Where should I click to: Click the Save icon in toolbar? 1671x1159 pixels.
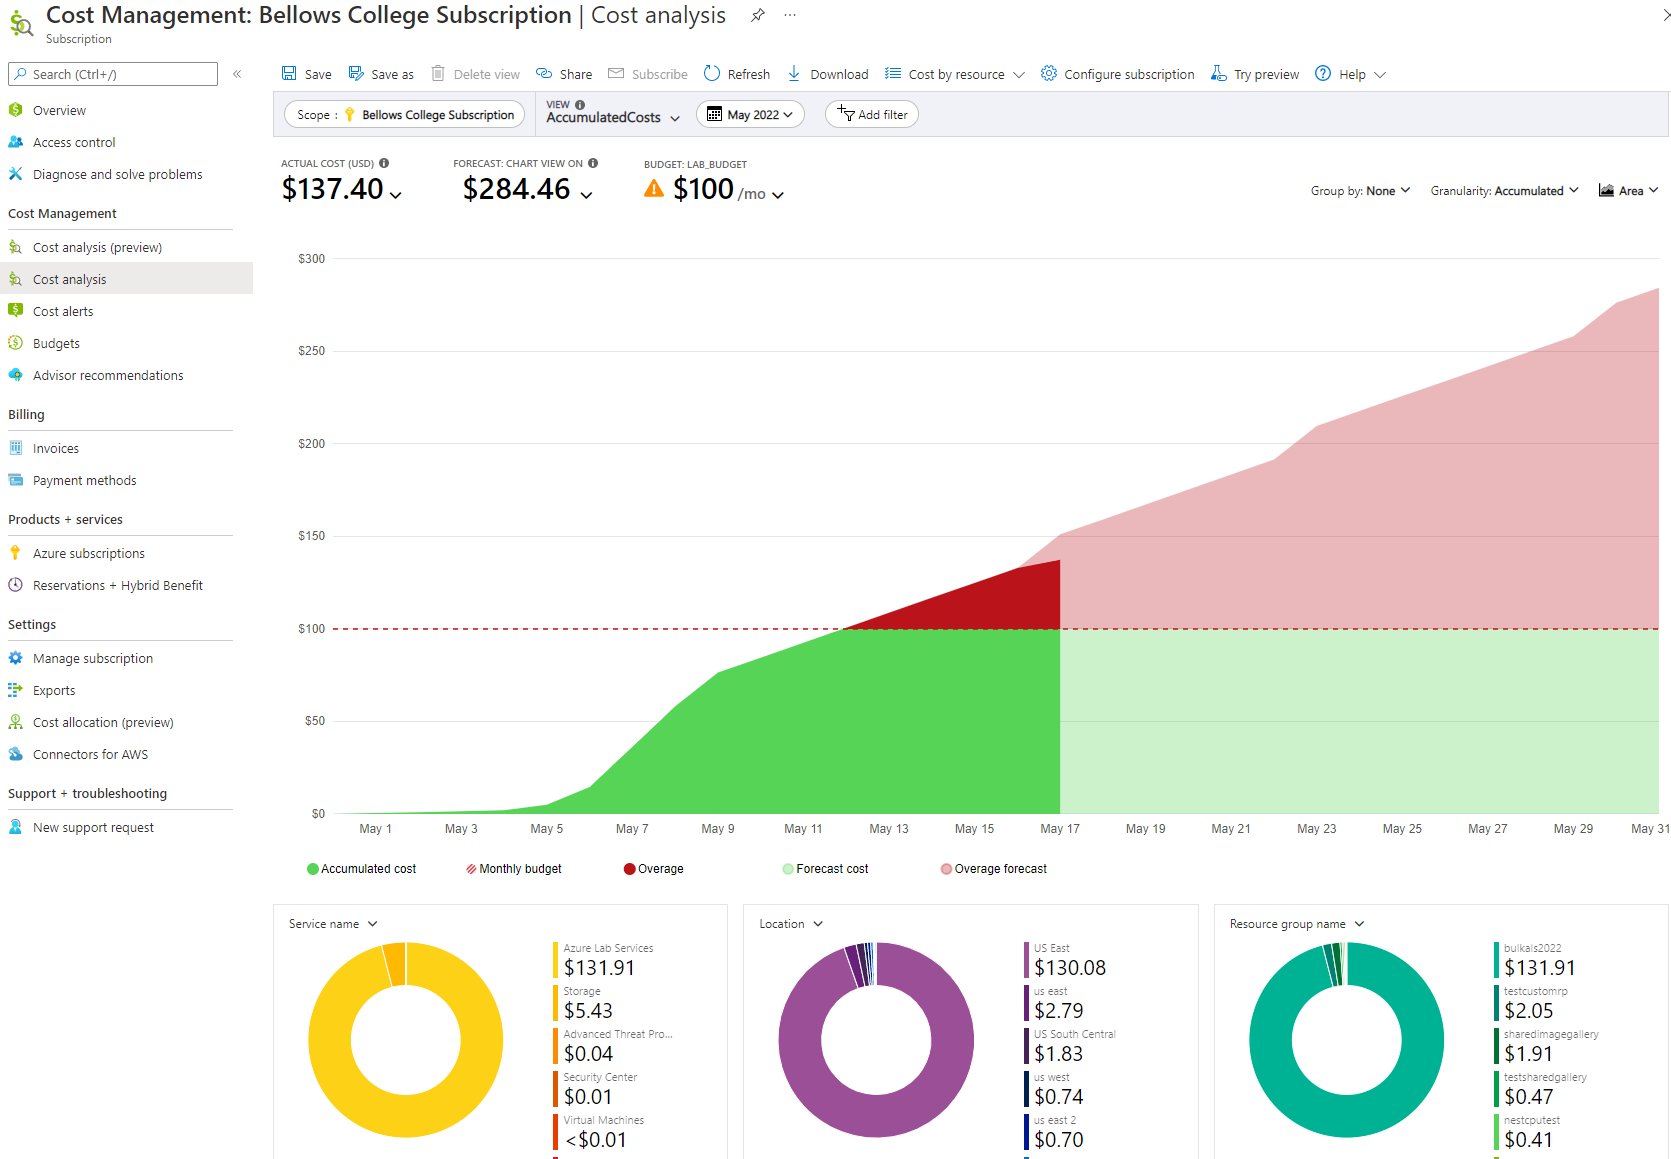tap(289, 73)
